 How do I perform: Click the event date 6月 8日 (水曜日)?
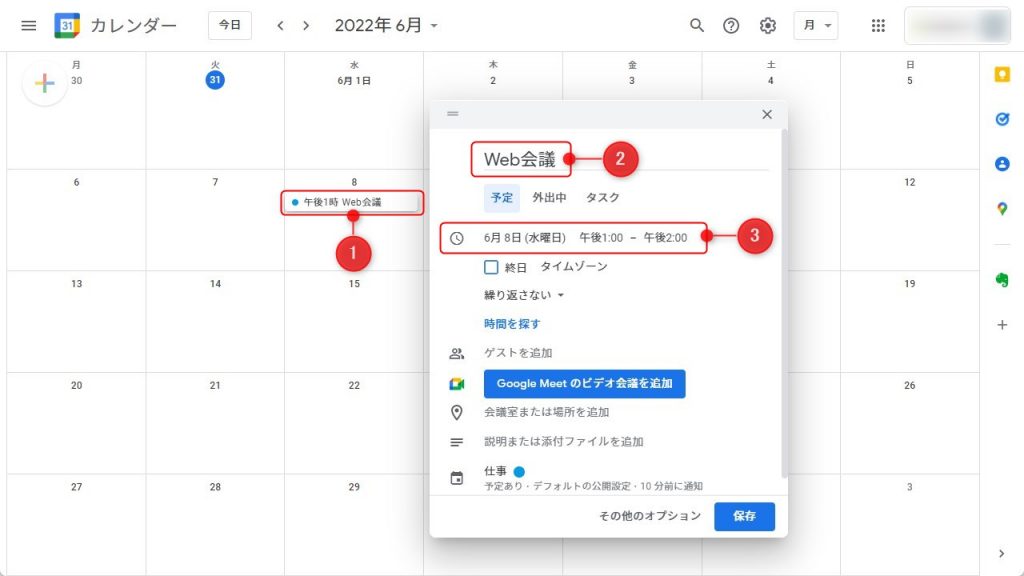(x=524, y=238)
